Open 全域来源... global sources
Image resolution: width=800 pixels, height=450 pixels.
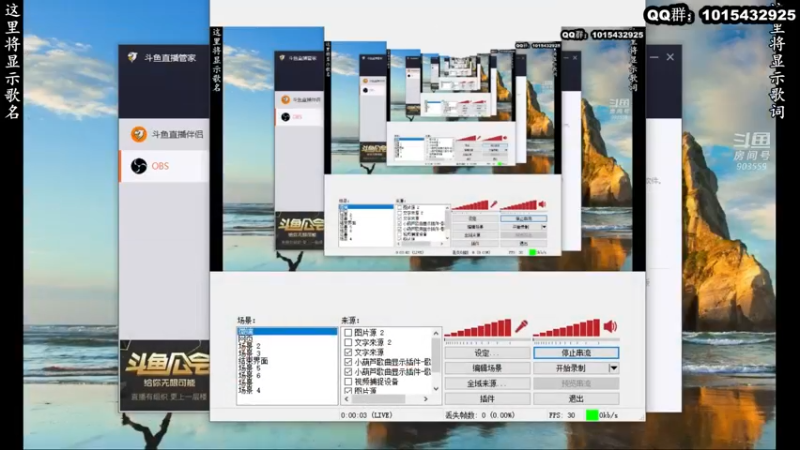[x=487, y=383]
